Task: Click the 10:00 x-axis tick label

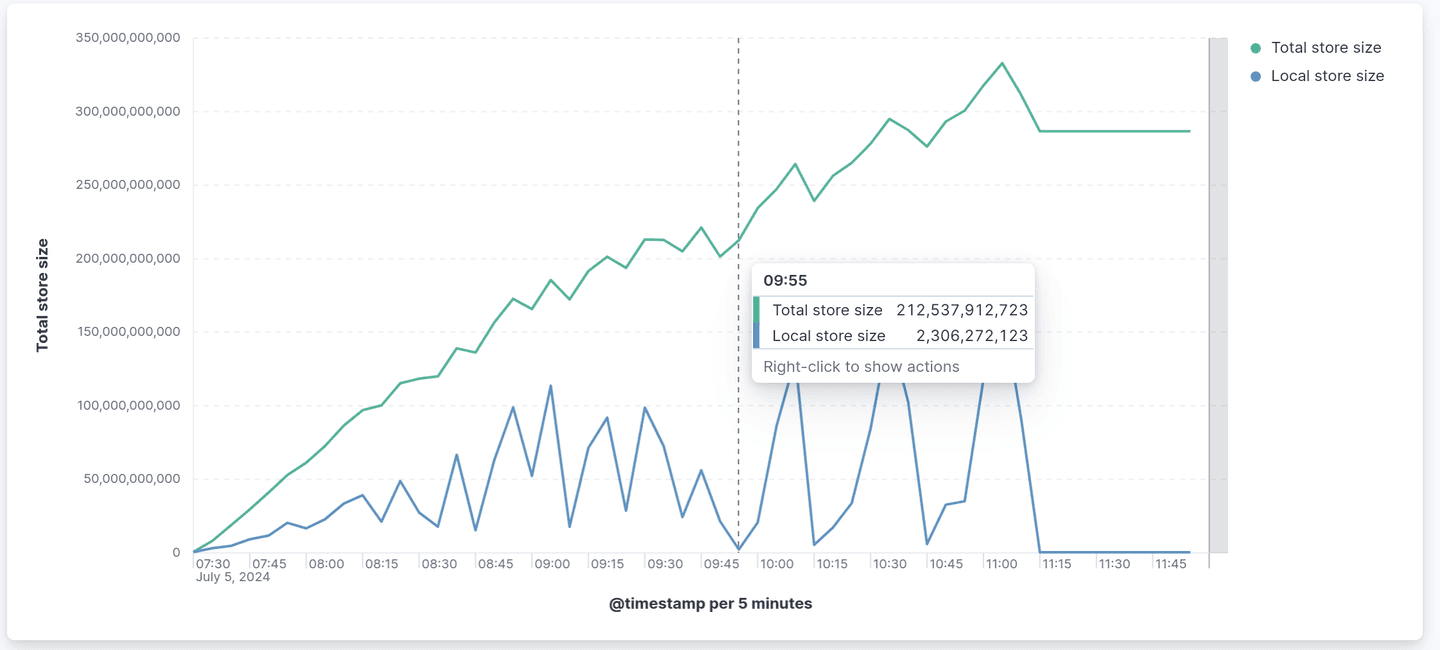Action: coord(777,564)
